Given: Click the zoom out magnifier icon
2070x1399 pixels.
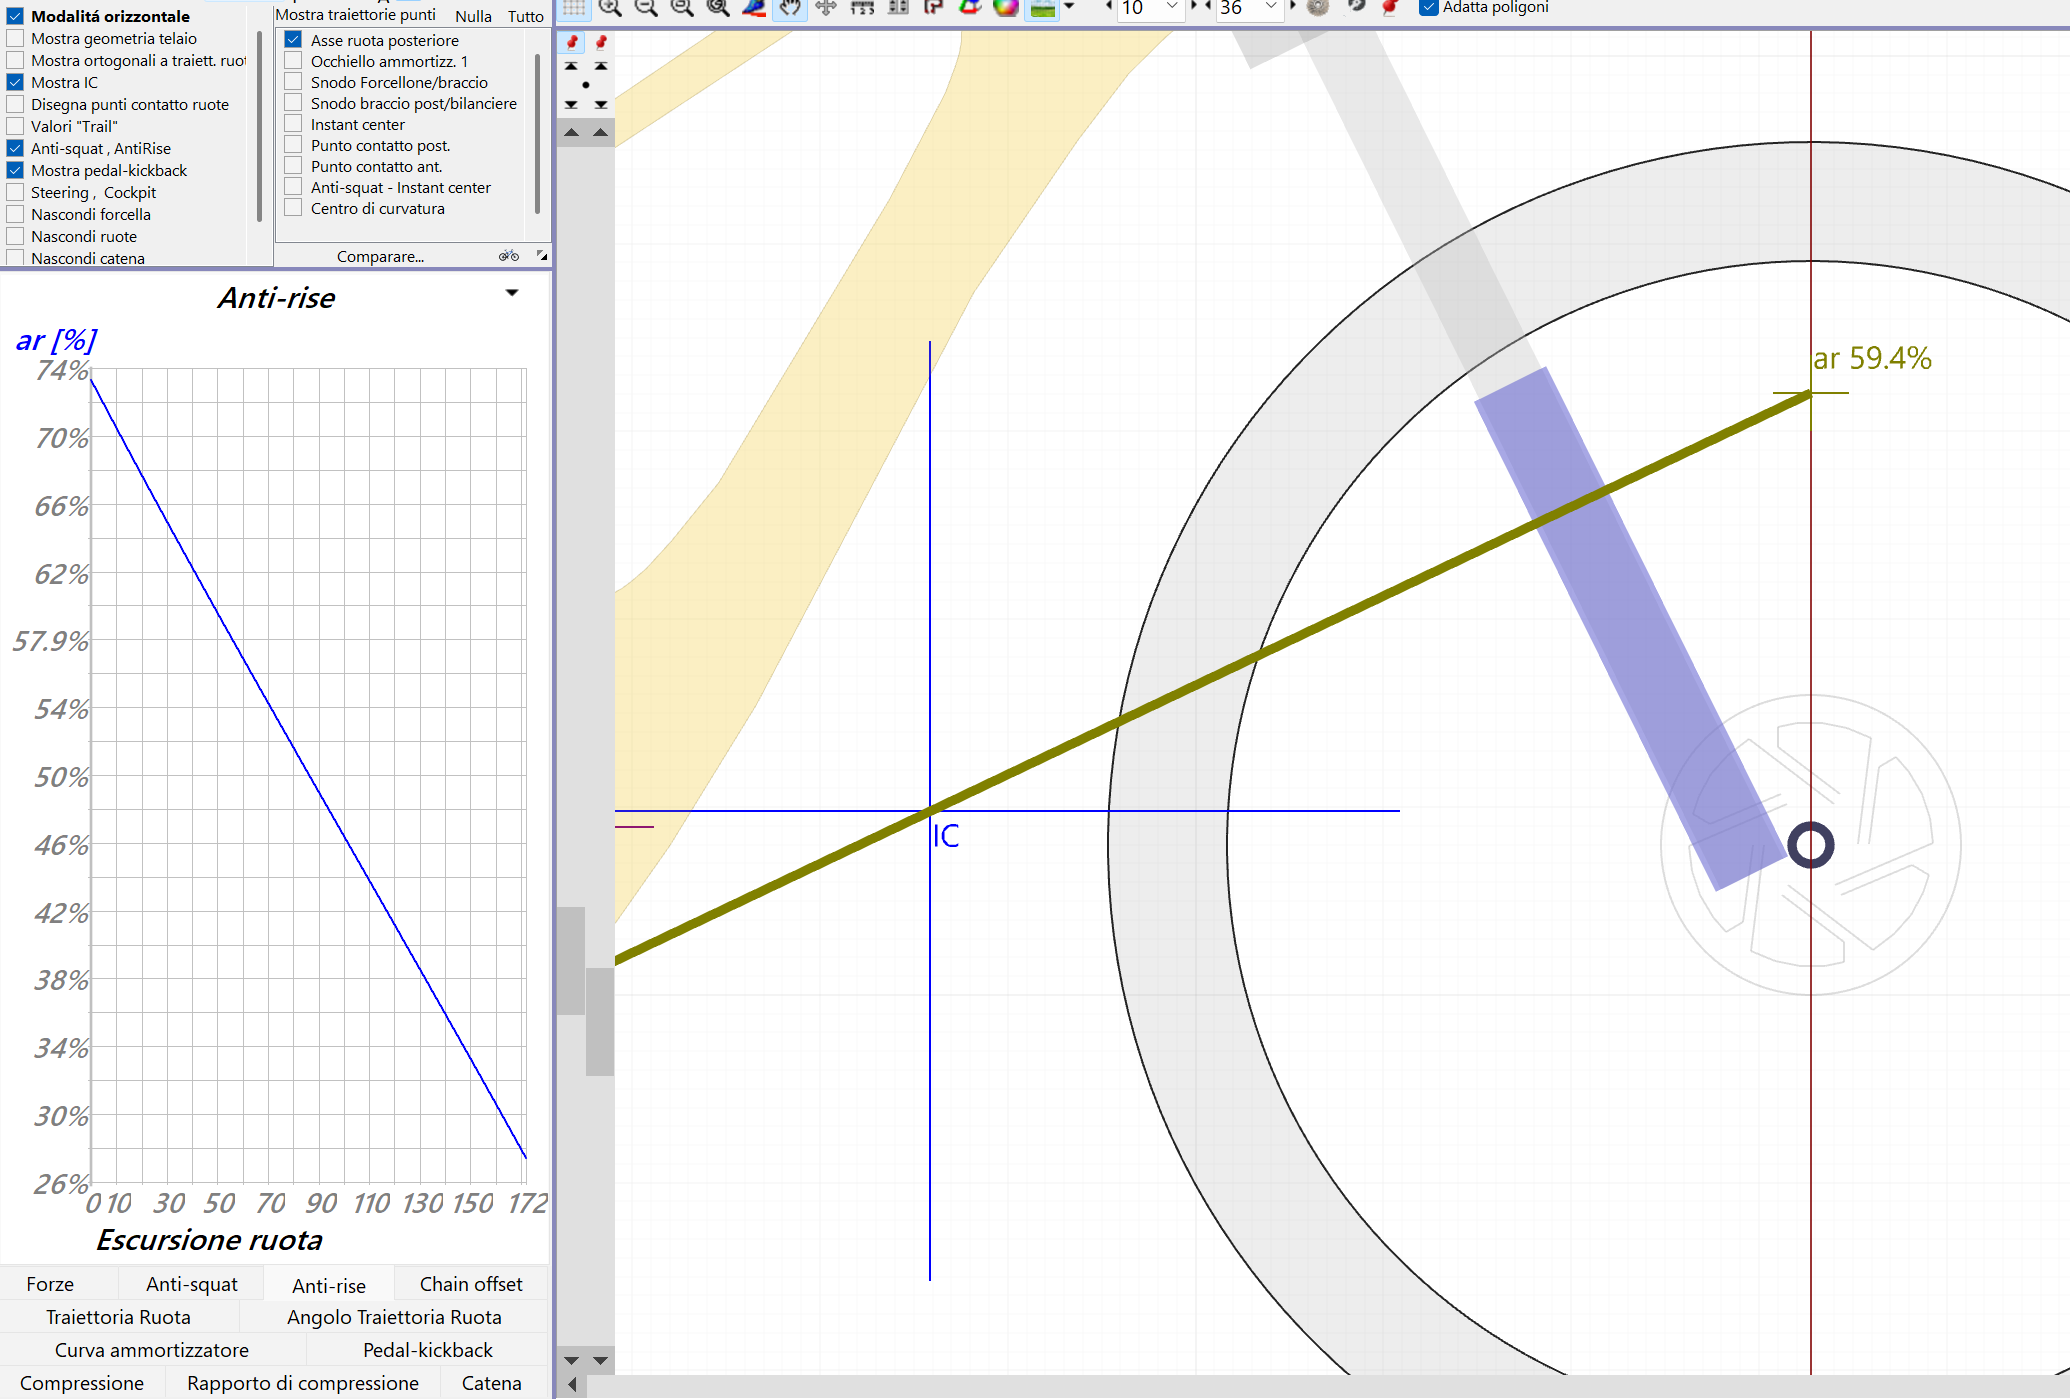Looking at the screenshot, I should [x=646, y=7].
